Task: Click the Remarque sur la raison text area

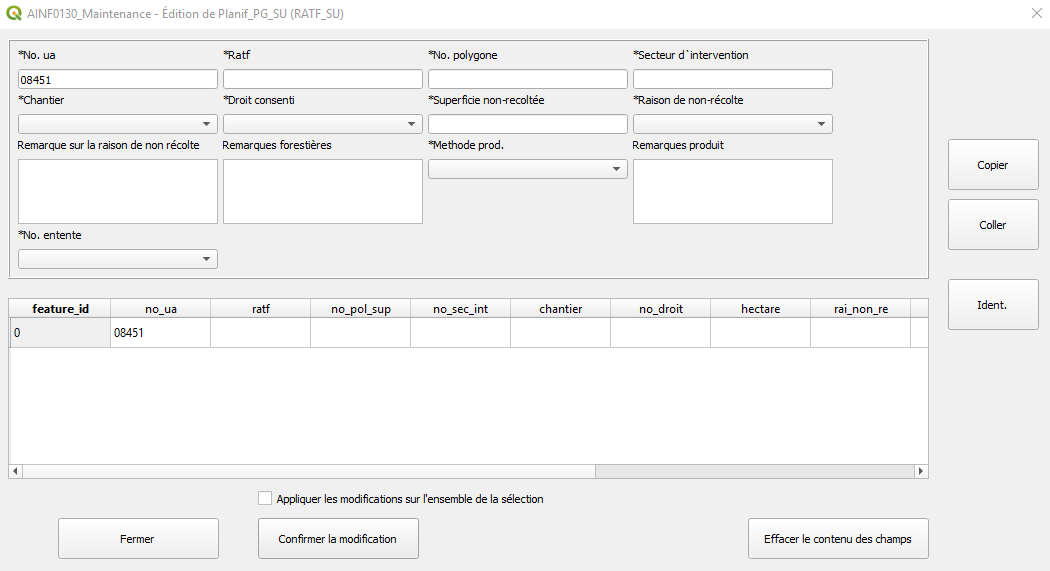Action: point(118,191)
